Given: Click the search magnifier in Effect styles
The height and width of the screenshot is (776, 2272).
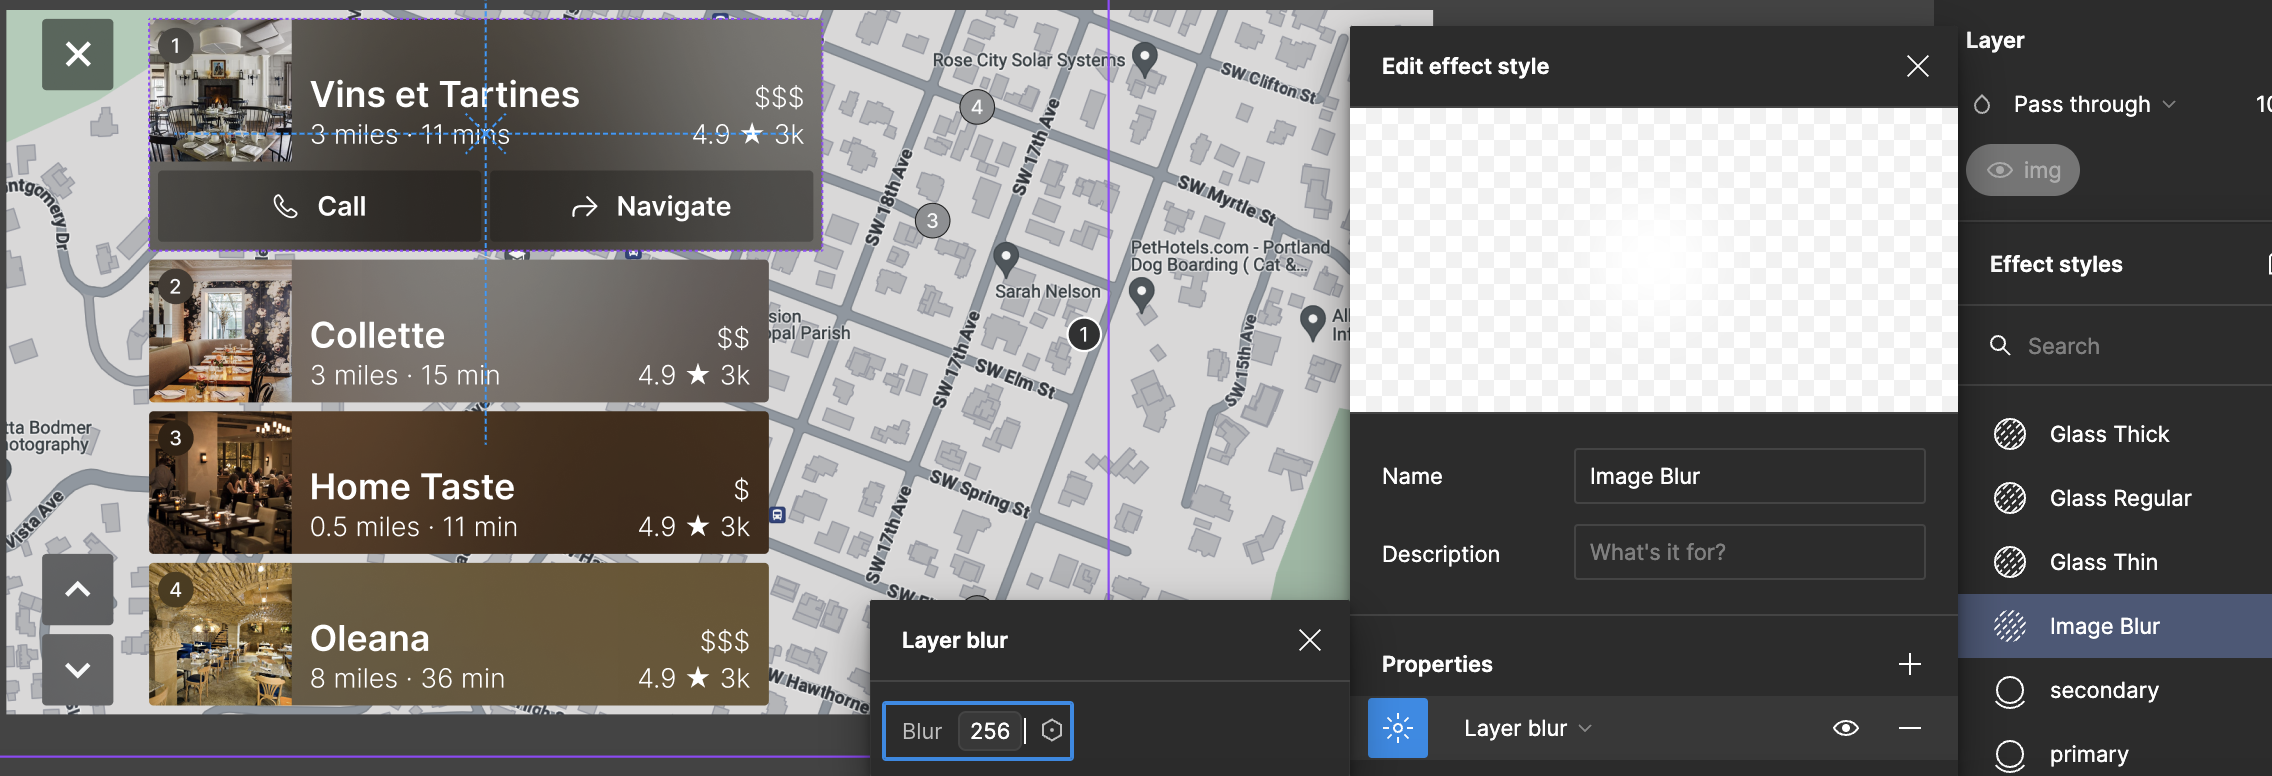Looking at the screenshot, I should (2000, 346).
